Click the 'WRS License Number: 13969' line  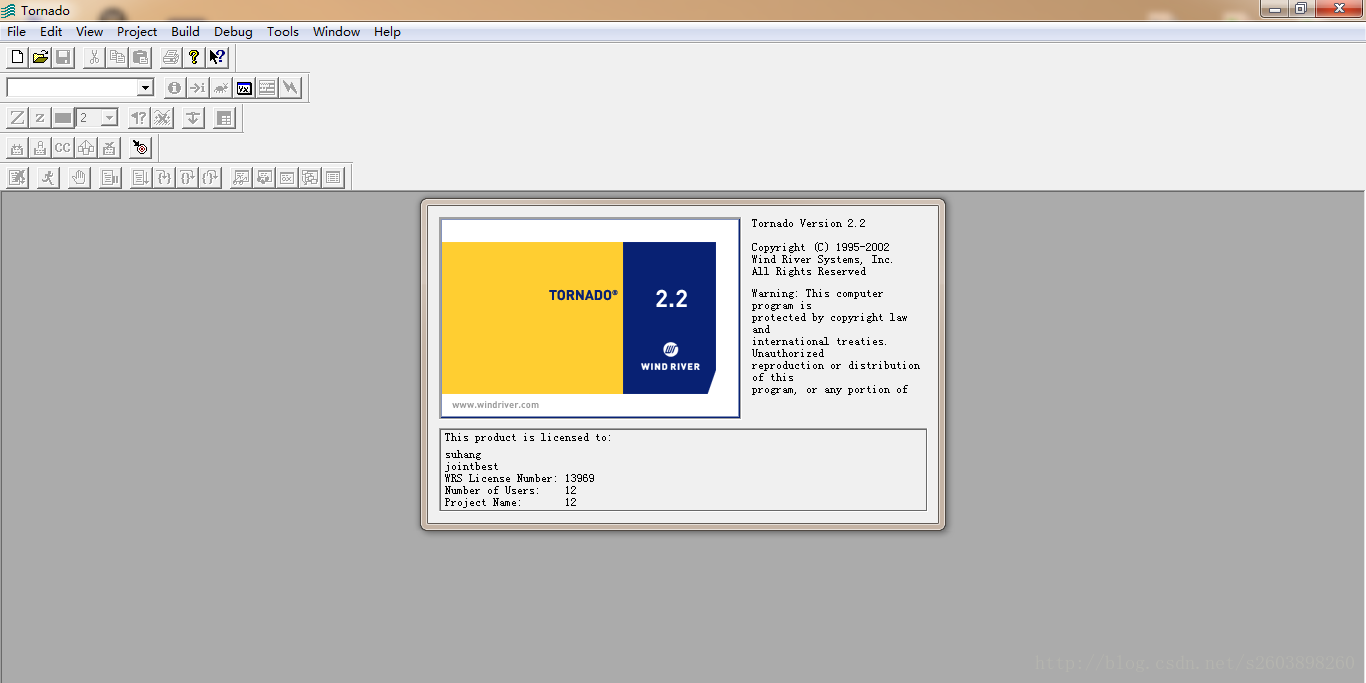click(519, 479)
